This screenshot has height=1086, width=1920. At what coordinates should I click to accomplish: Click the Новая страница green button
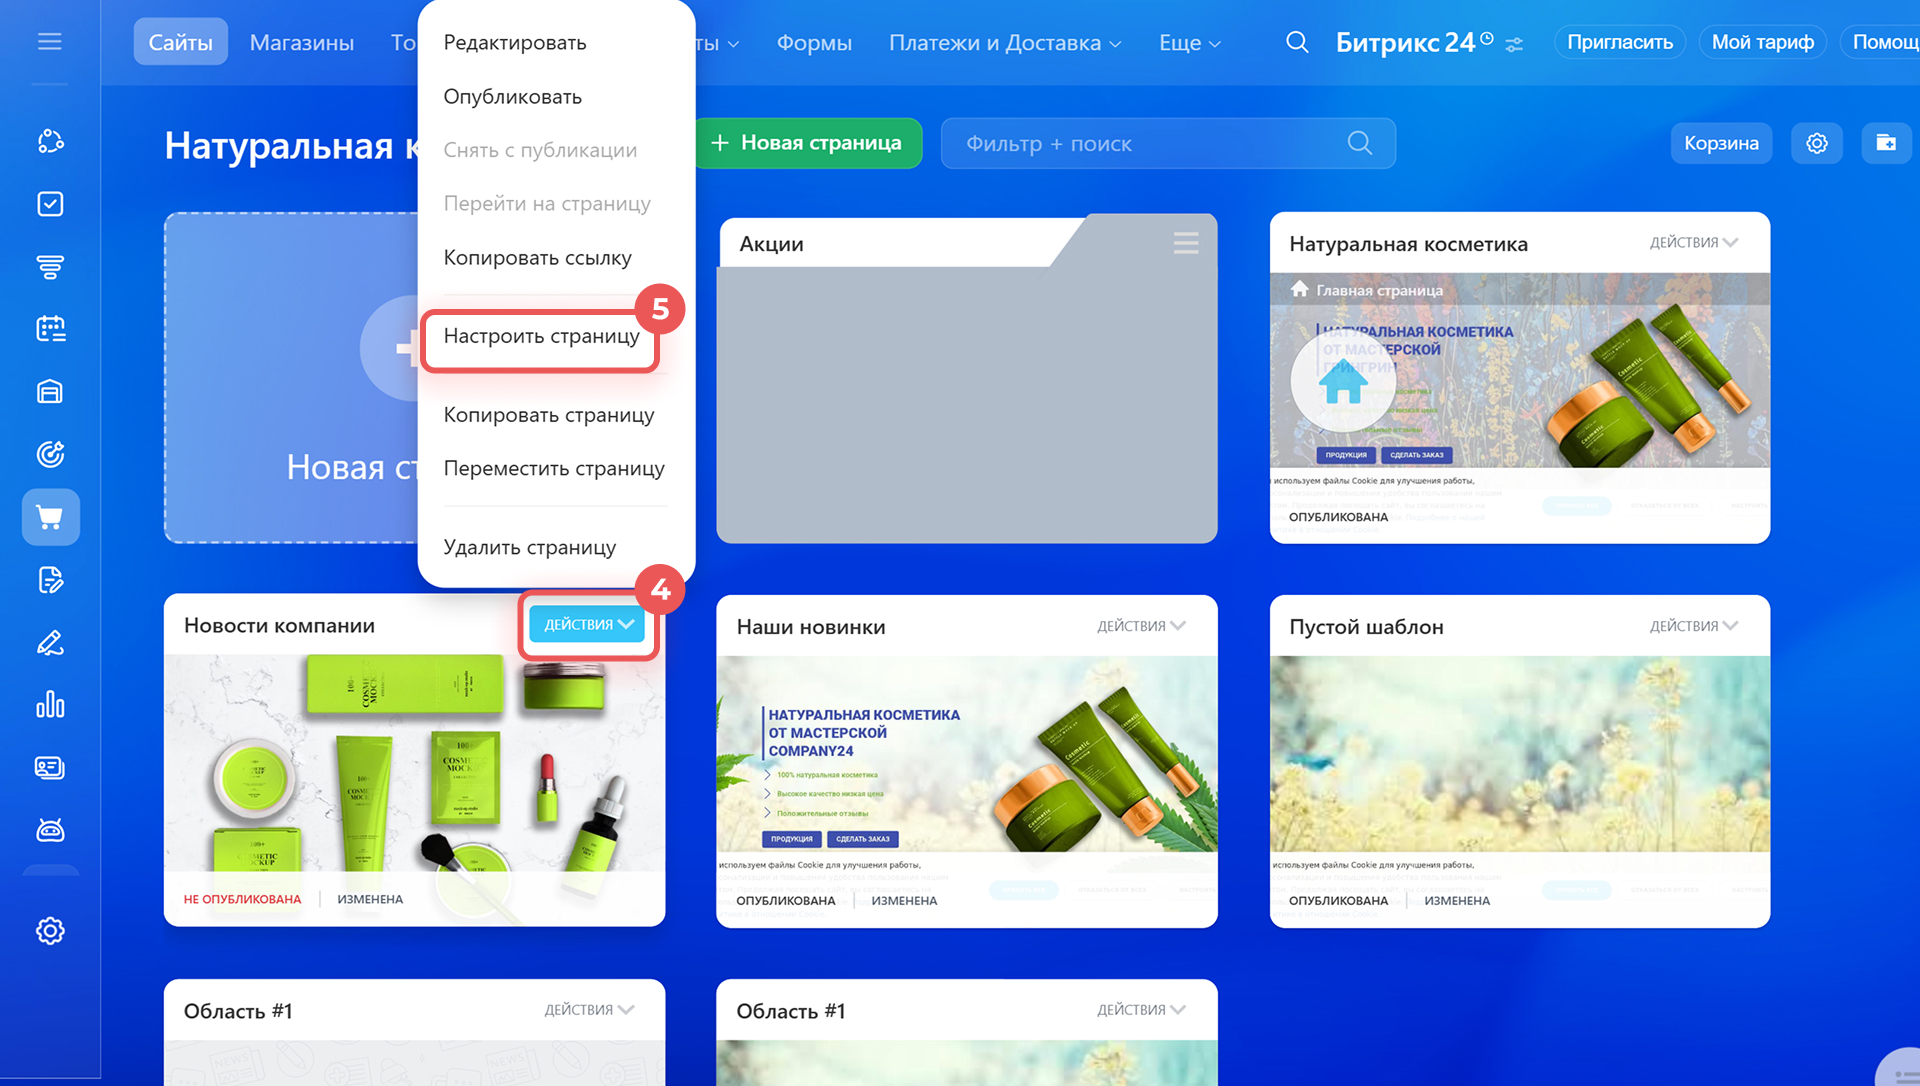[x=807, y=143]
